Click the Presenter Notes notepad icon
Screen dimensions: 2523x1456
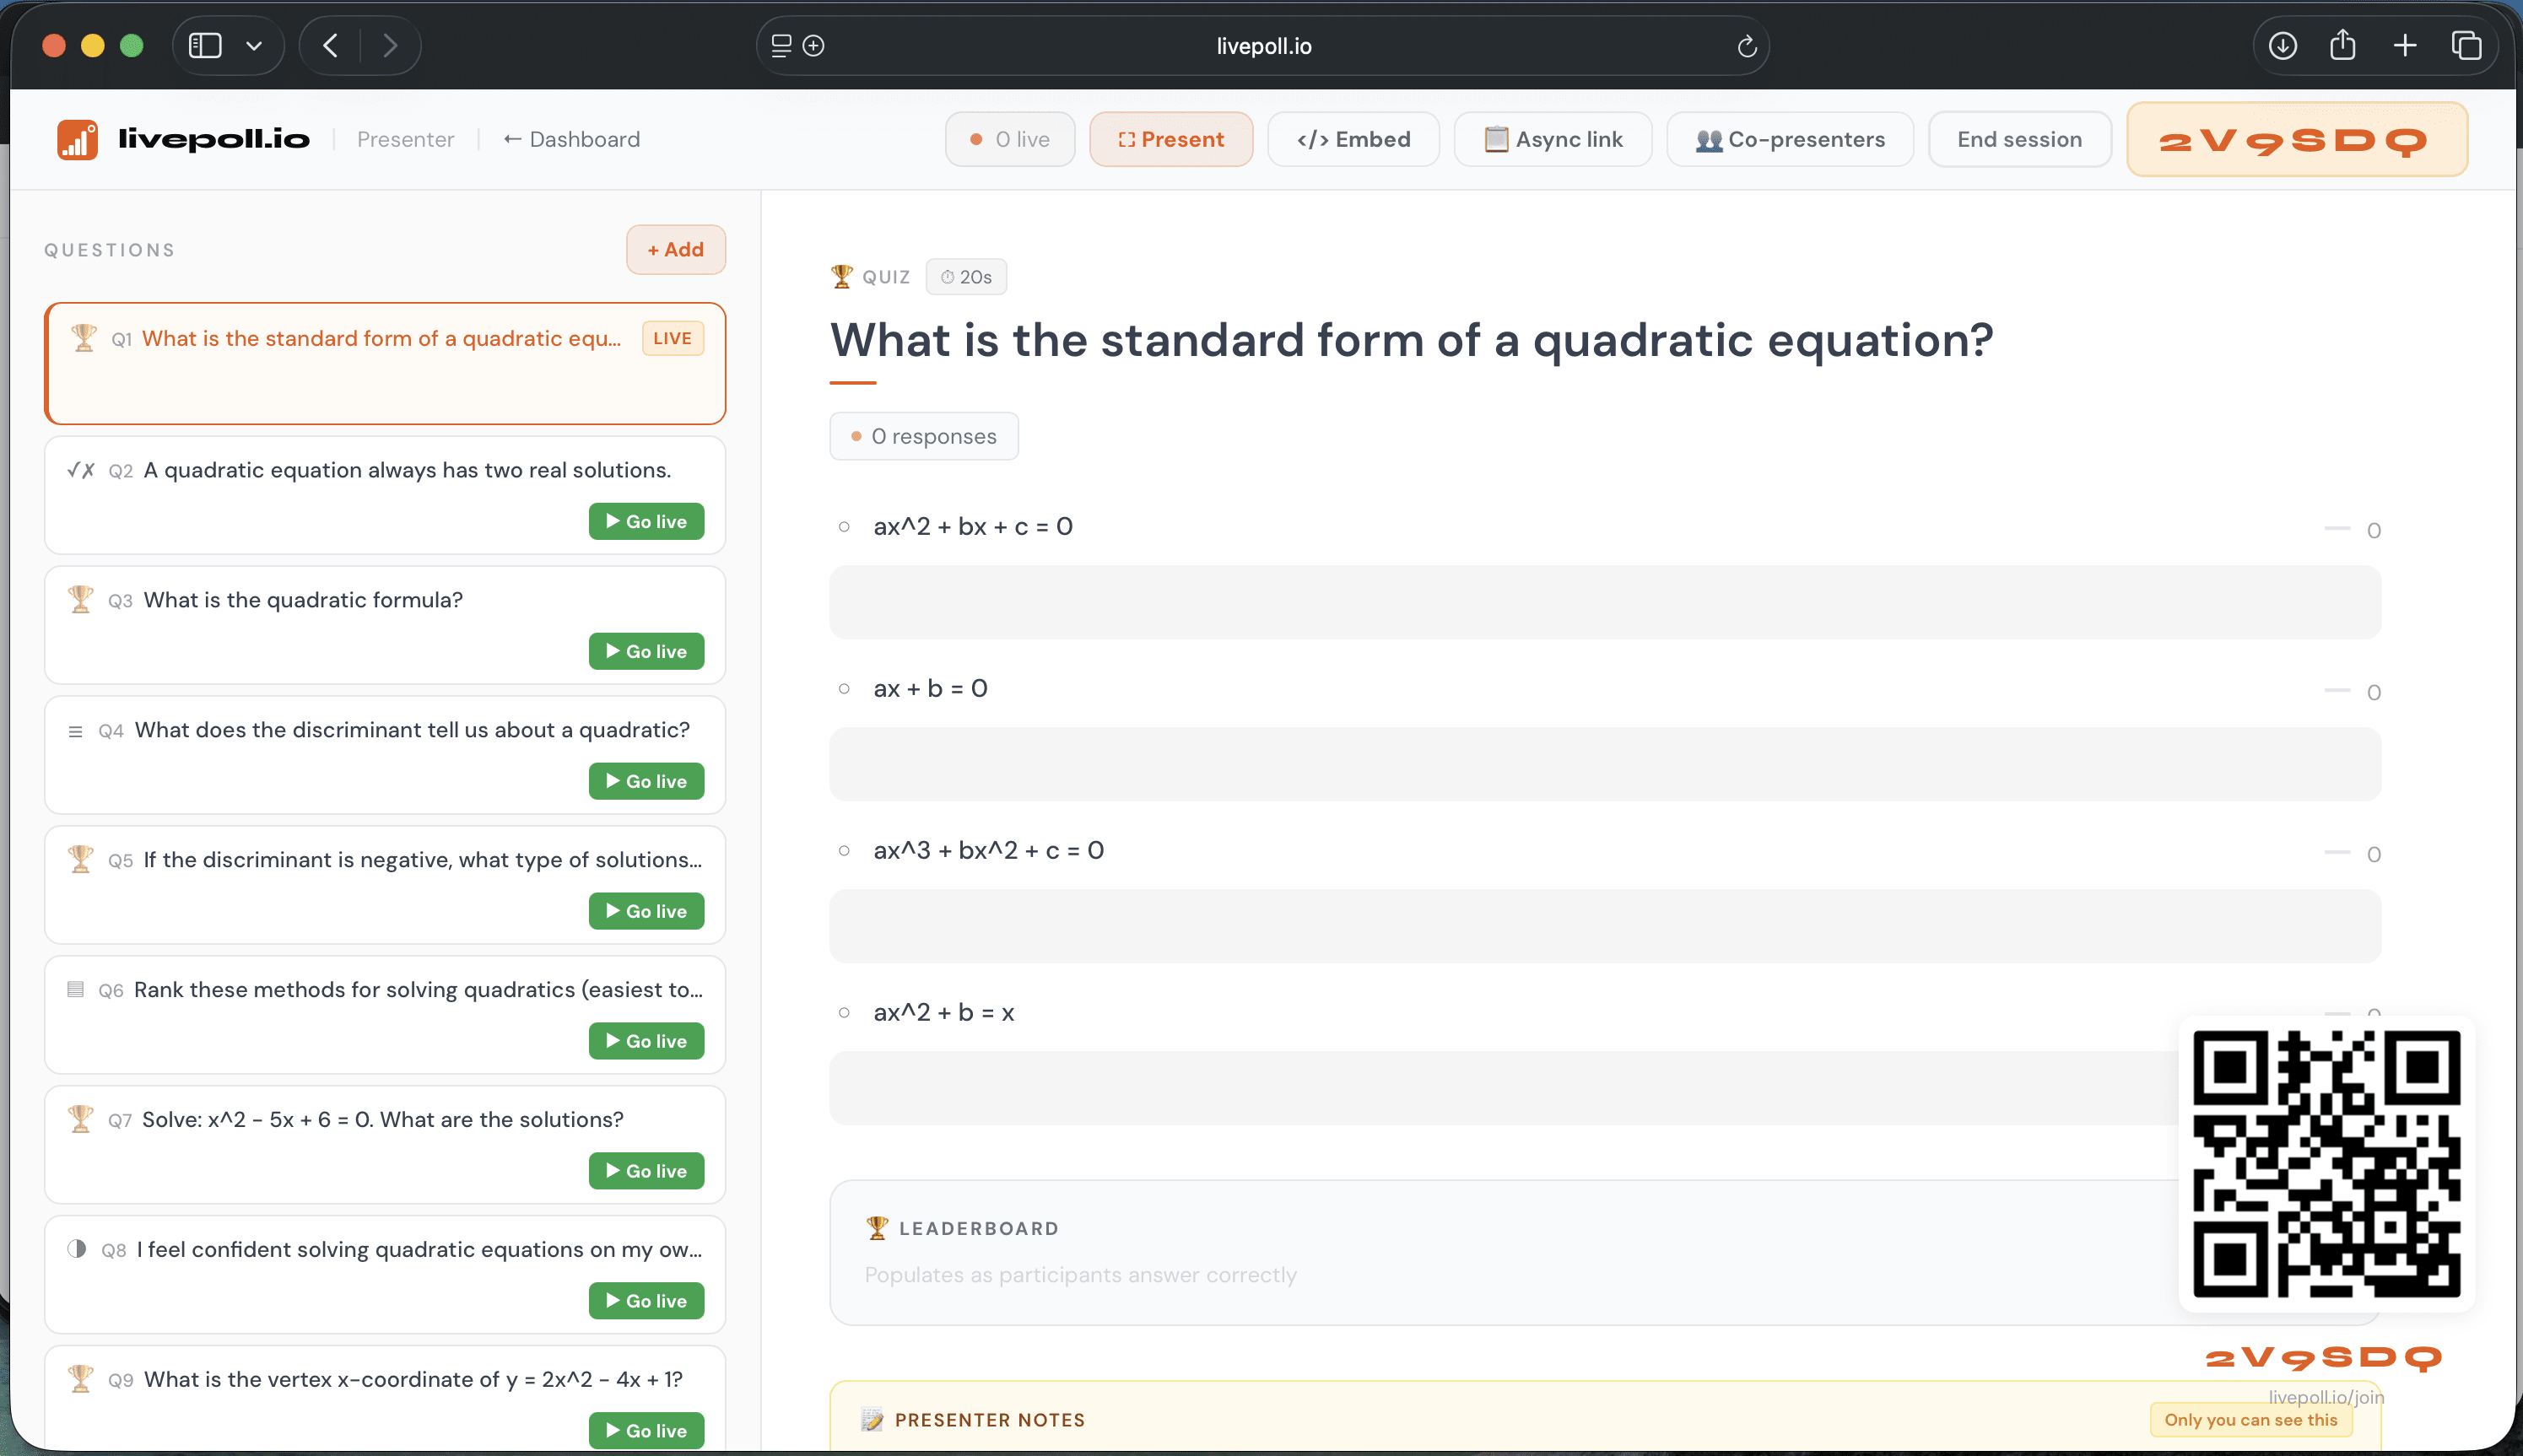pos(872,1420)
